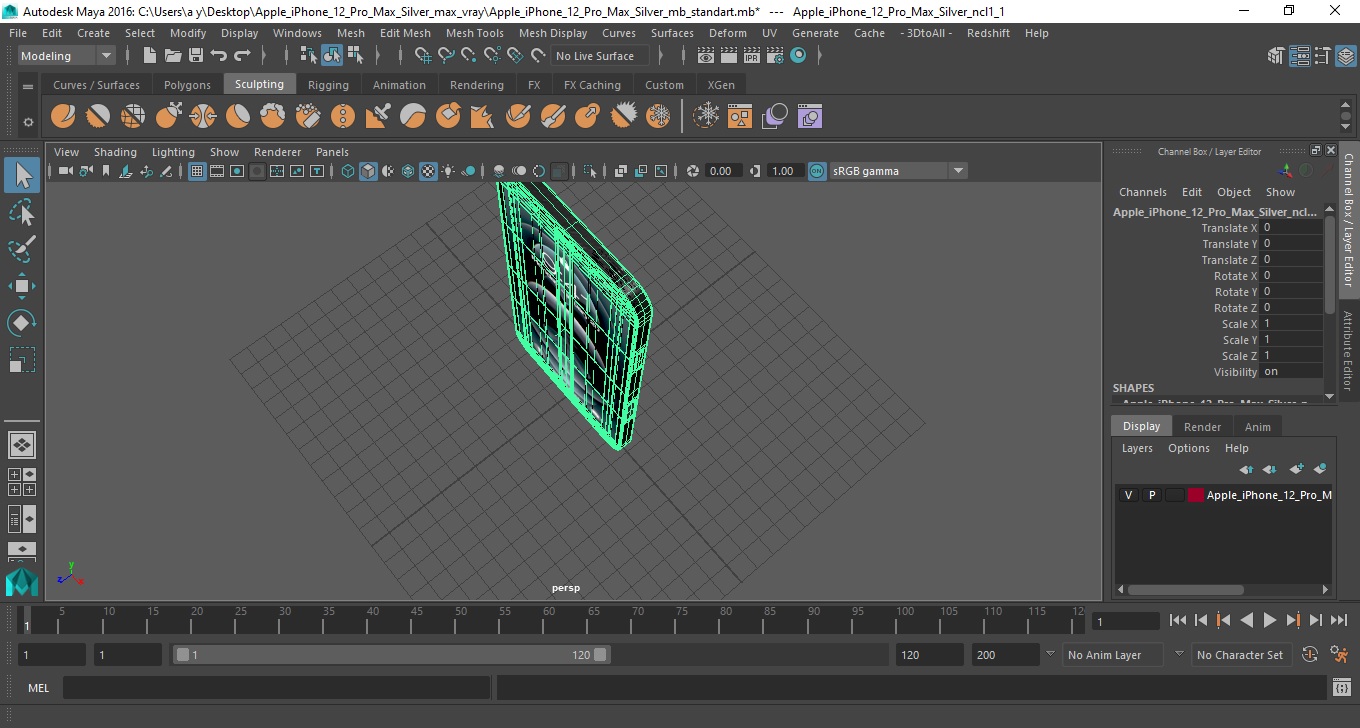This screenshot has height=728, width=1360.
Task: Open the Shape Editor from shelf
Action: coord(740,116)
